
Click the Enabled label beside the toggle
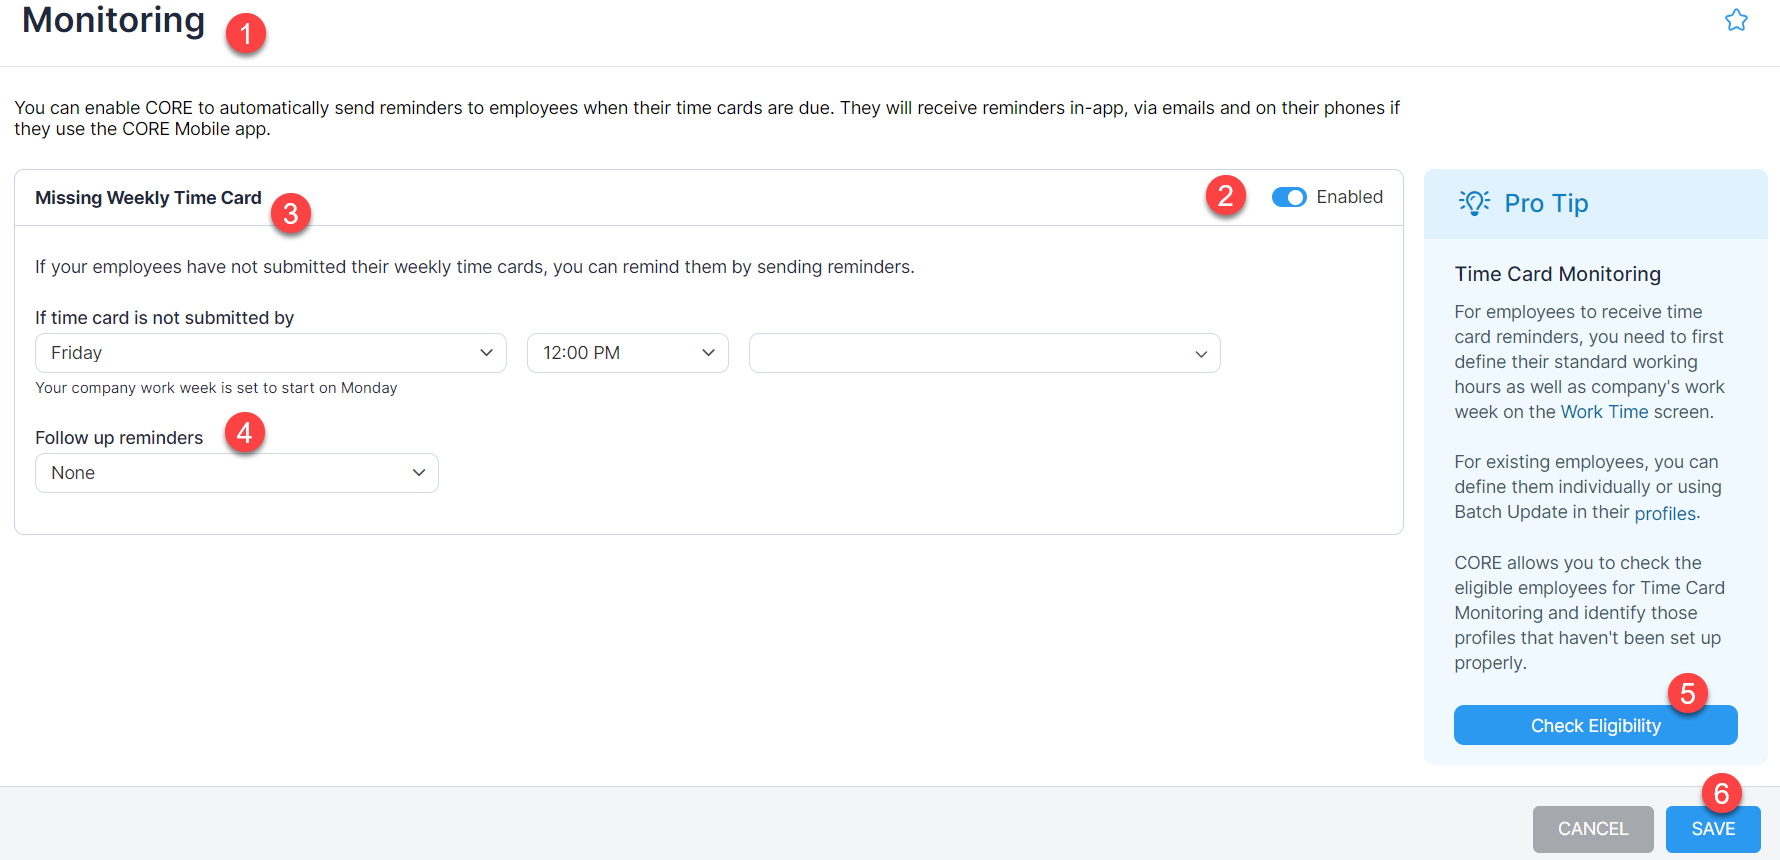[x=1350, y=197]
